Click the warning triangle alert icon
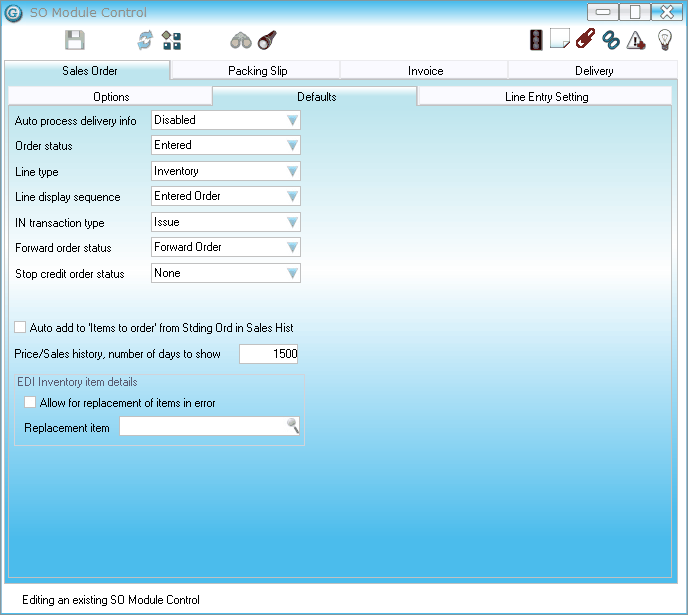 point(636,40)
